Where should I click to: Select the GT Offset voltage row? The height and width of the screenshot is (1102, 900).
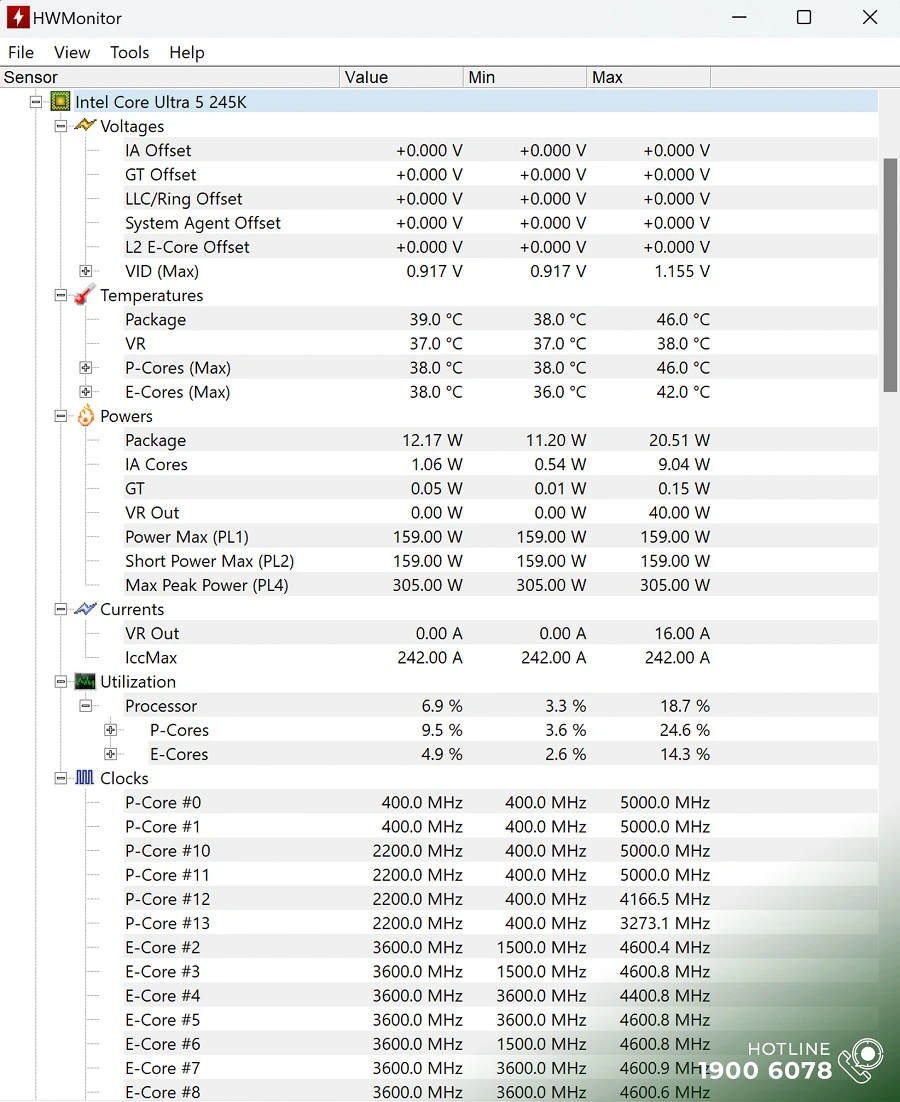pos(500,174)
